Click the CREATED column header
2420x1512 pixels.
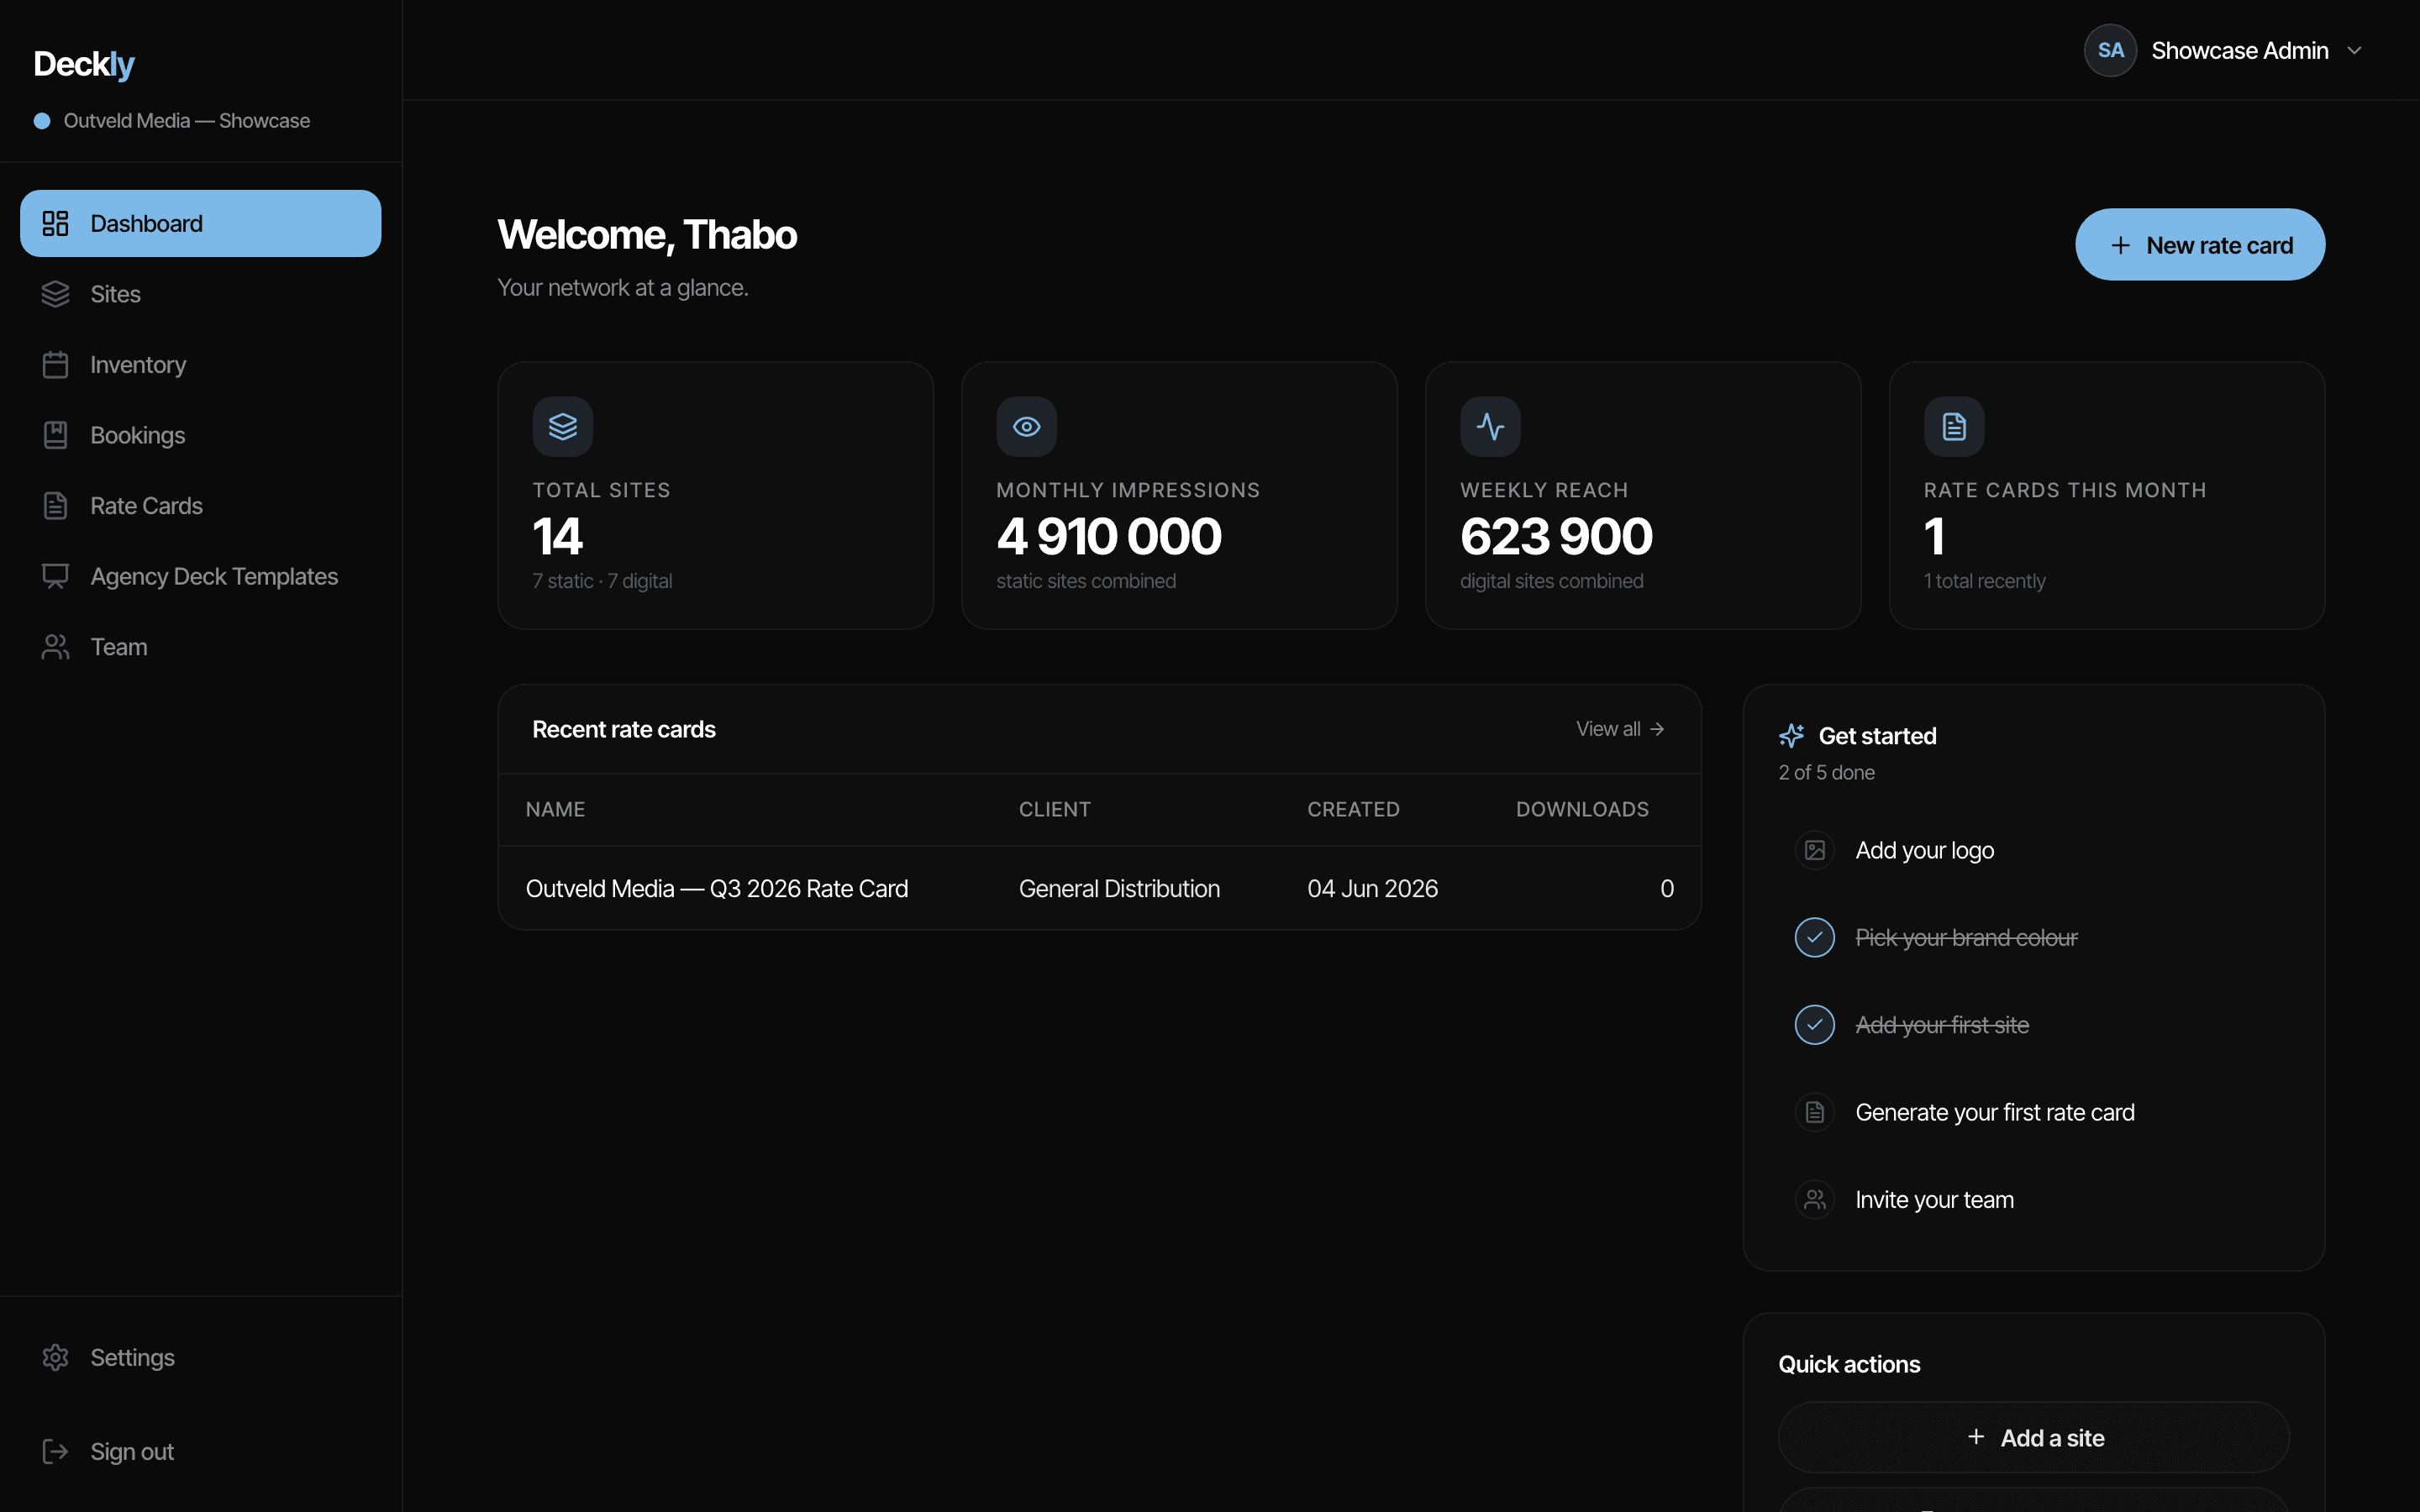(x=1353, y=809)
